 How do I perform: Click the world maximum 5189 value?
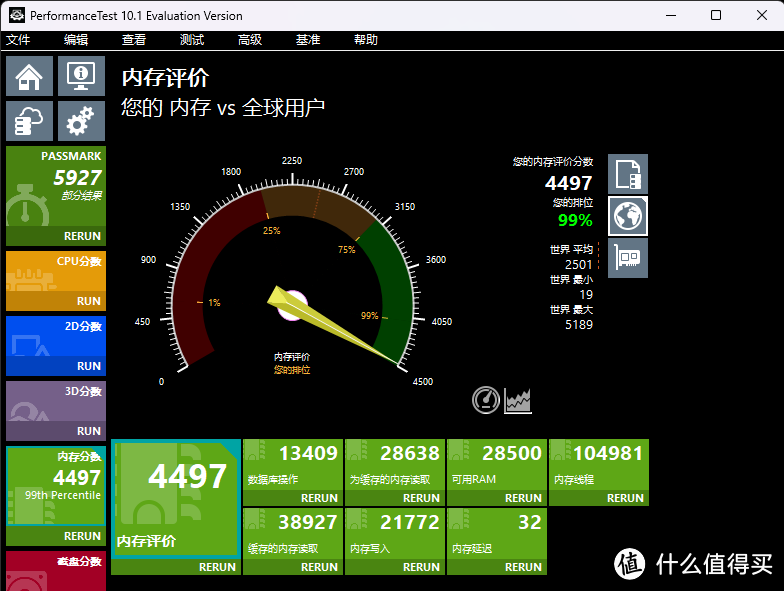[x=579, y=324]
